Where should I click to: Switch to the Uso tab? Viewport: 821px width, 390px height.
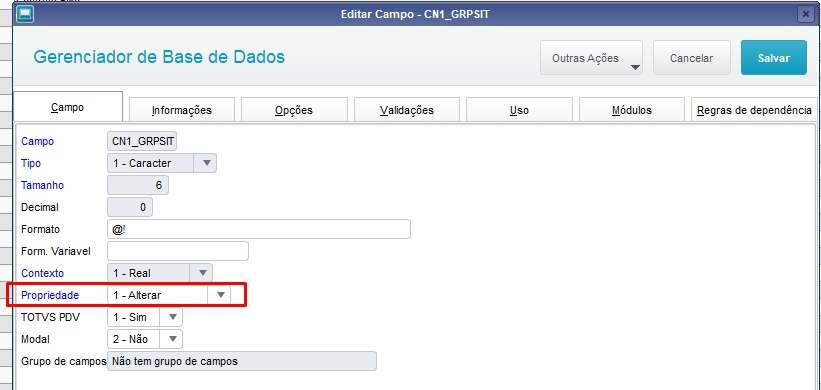519,110
